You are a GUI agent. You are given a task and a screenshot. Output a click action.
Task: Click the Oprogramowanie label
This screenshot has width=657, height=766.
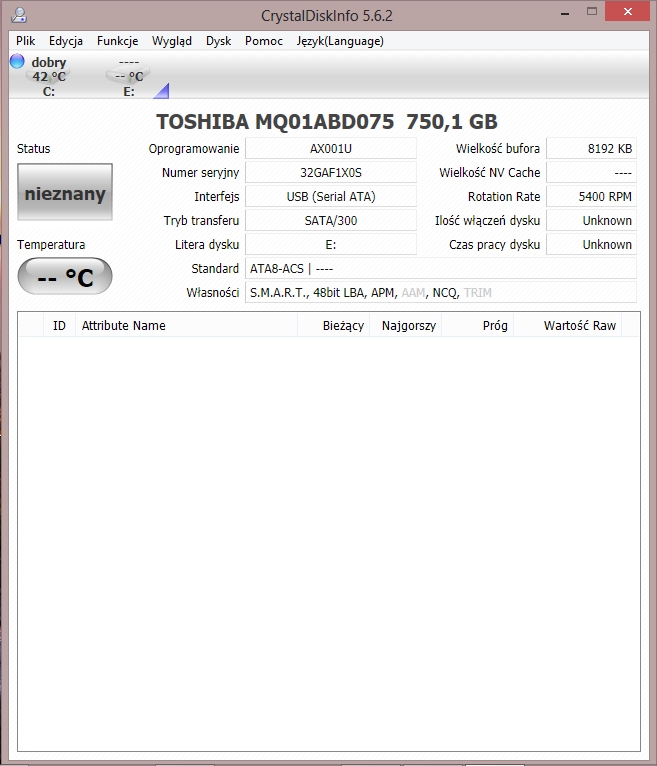[x=194, y=149]
